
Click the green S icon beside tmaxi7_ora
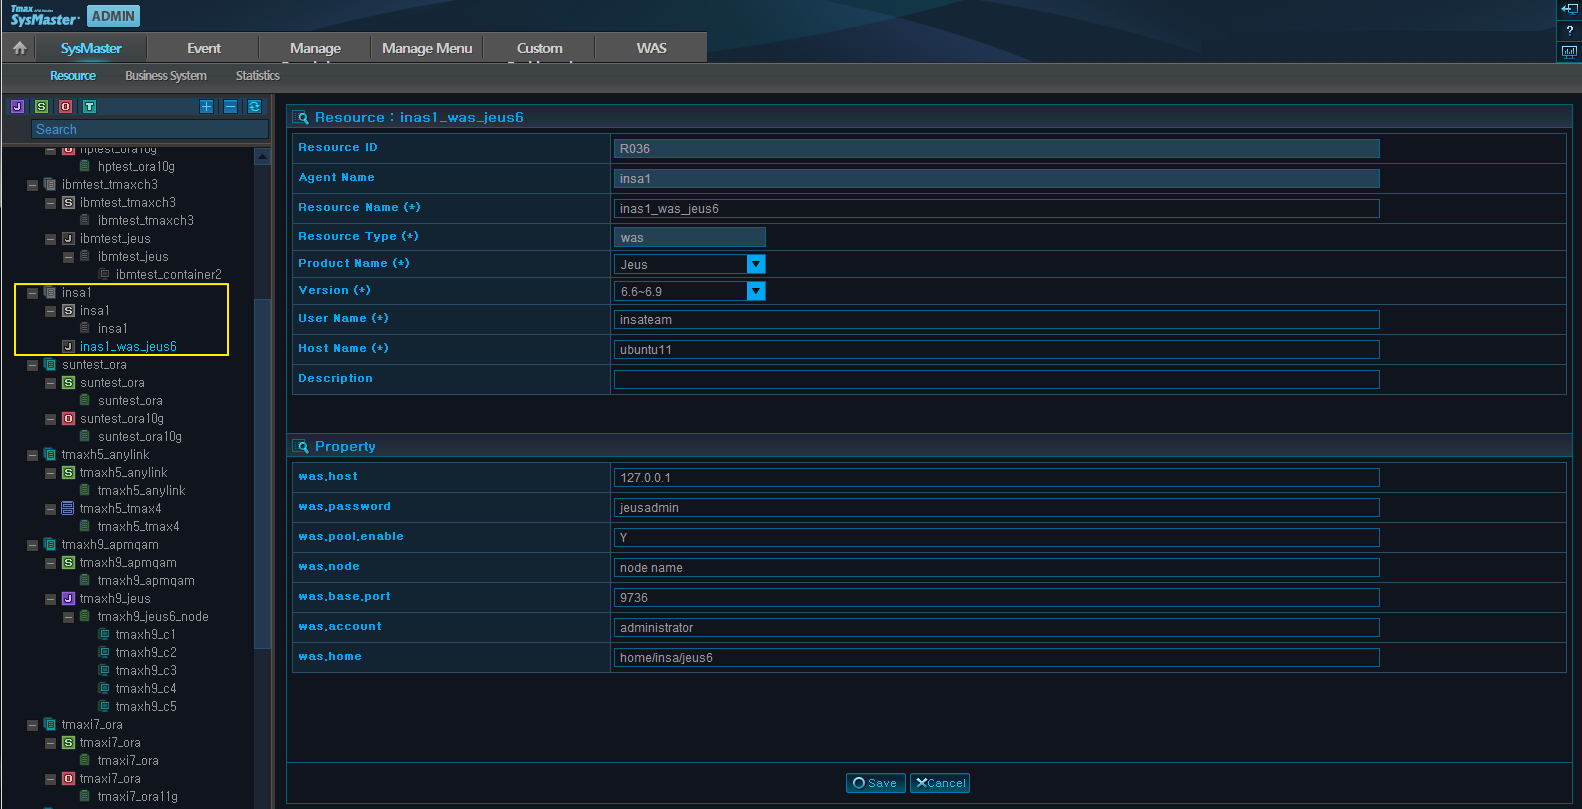[68, 742]
